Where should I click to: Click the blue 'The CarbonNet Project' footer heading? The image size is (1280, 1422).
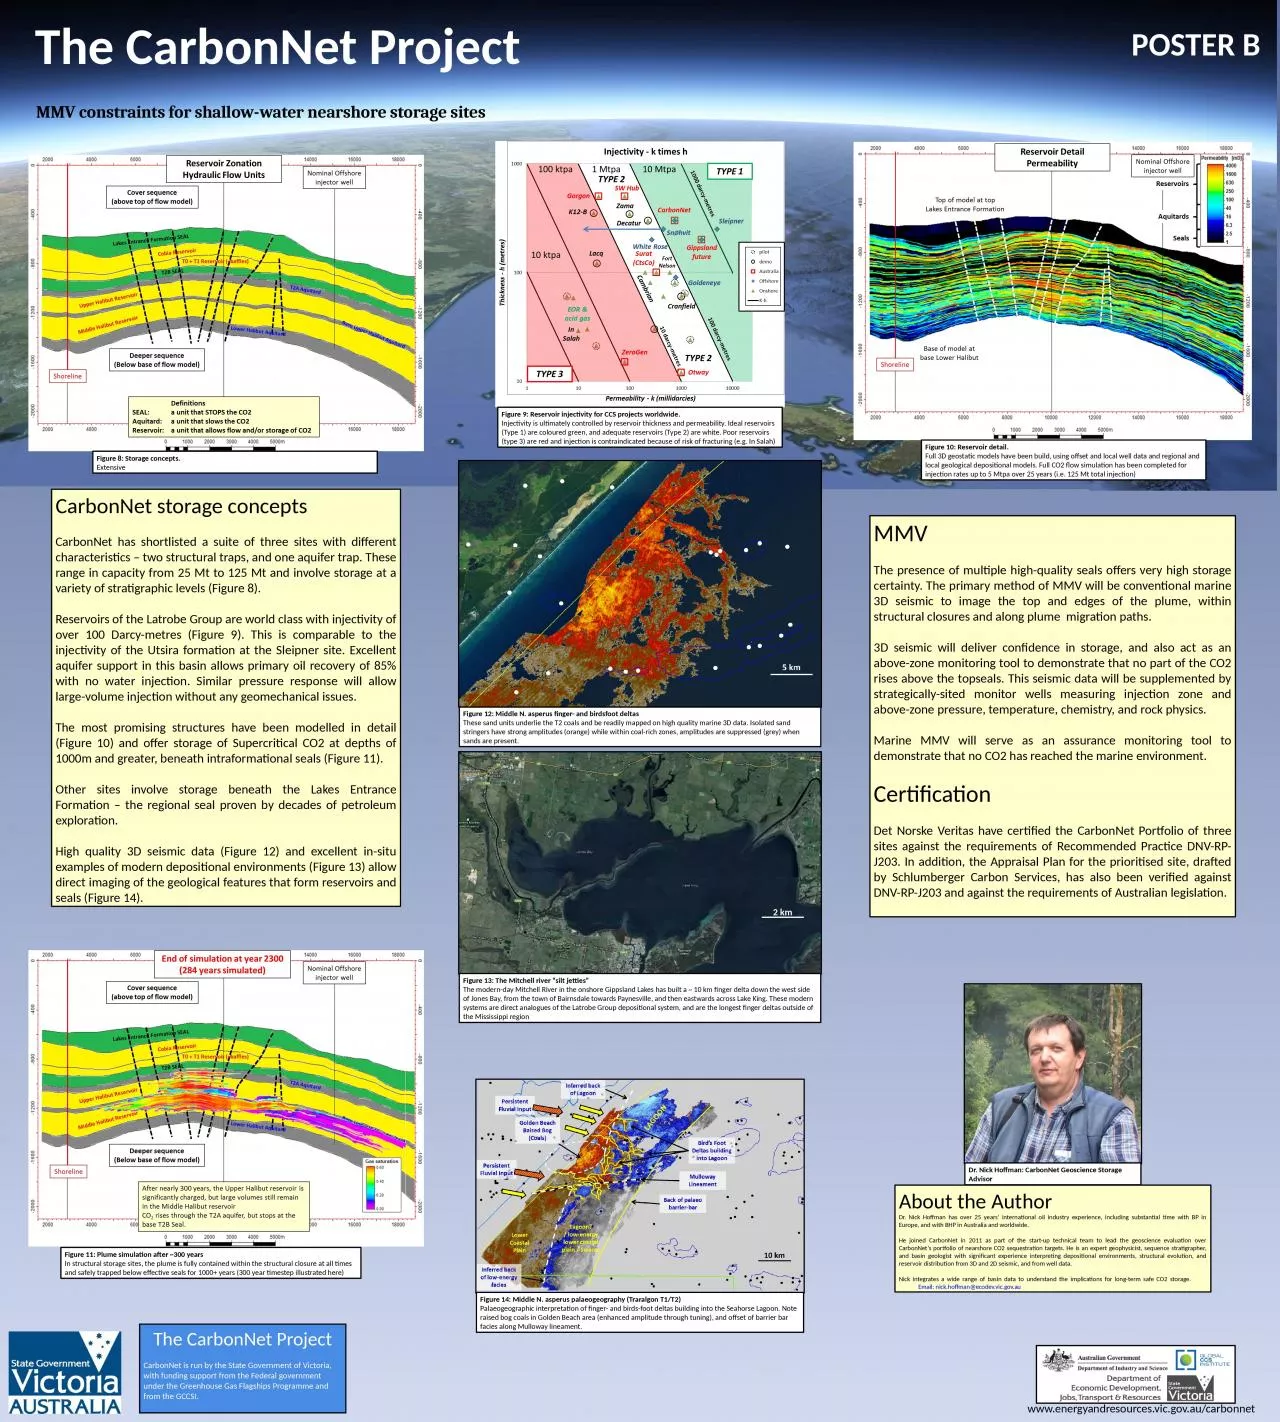point(242,1339)
